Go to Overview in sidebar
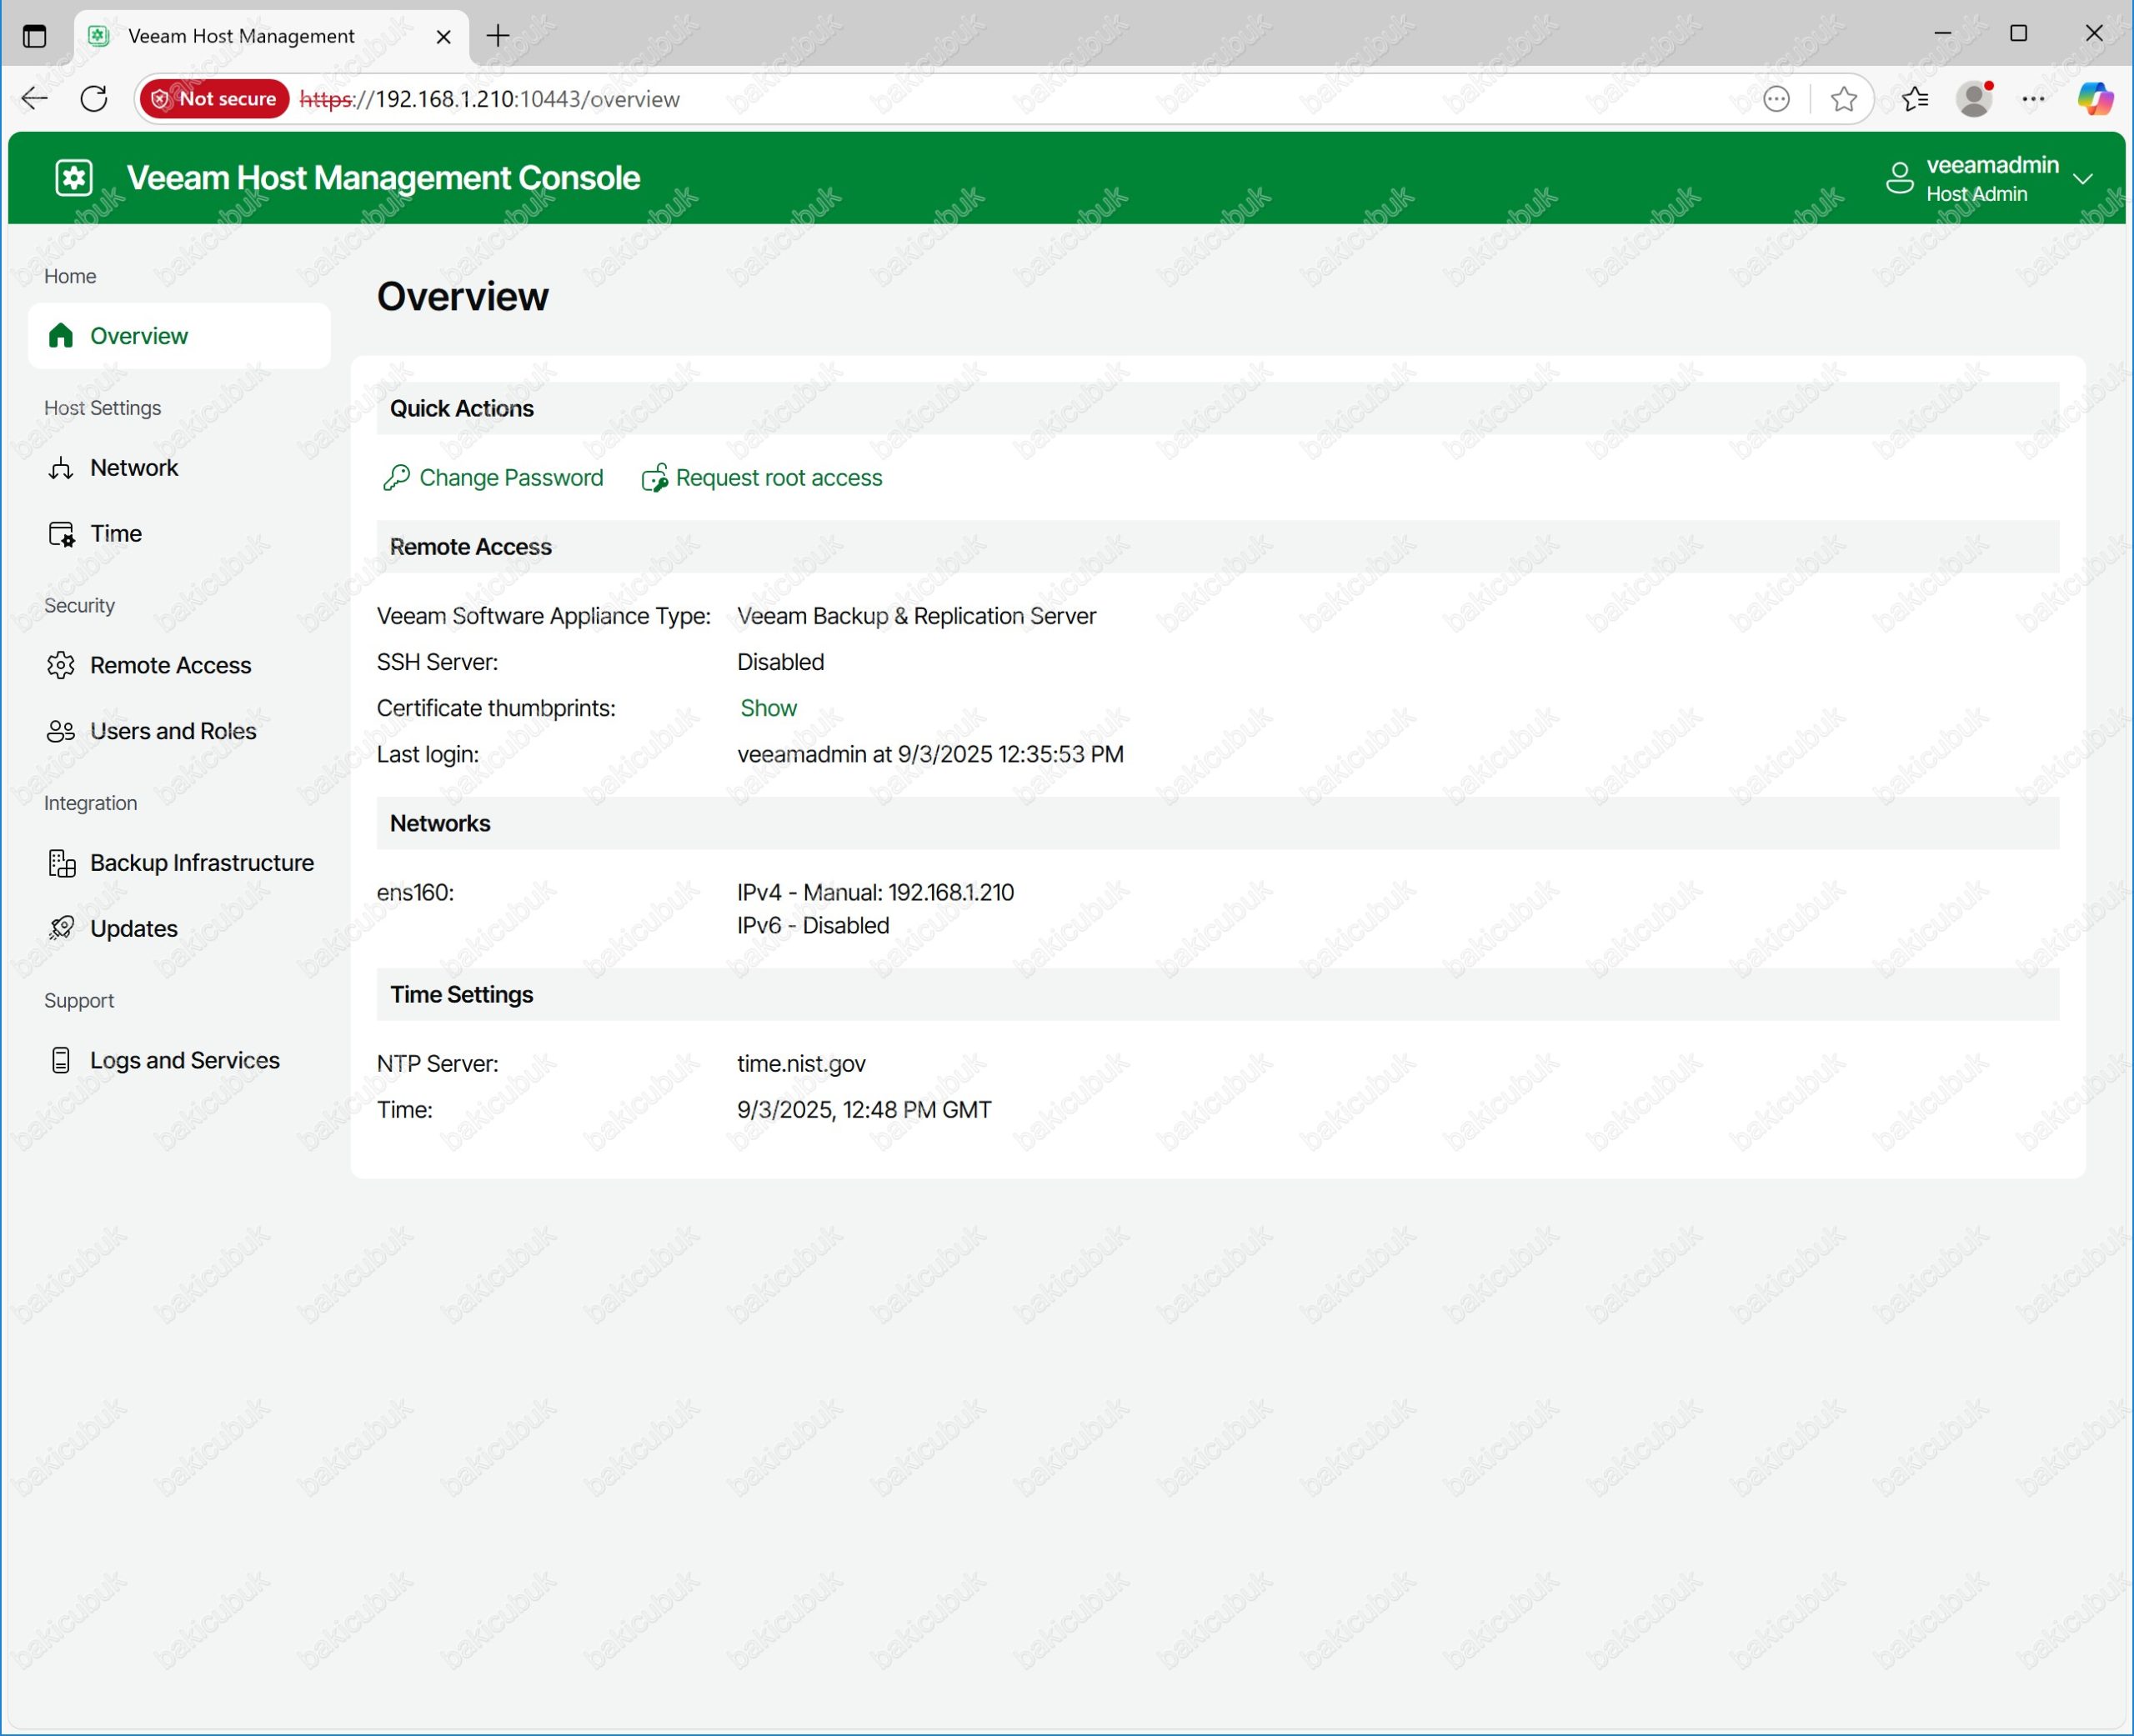 [179, 336]
